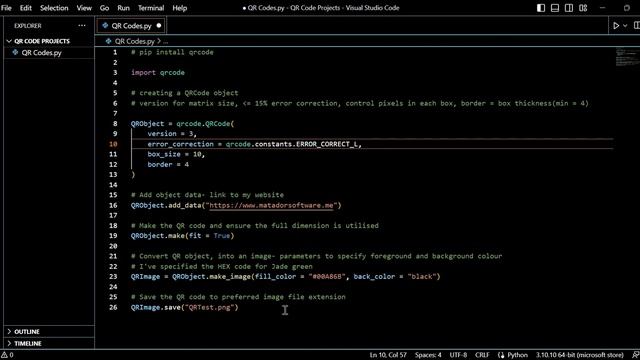Image resolution: width=640 pixels, height=360 pixels.
Task: Open the Run menu
Action: (123, 8)
